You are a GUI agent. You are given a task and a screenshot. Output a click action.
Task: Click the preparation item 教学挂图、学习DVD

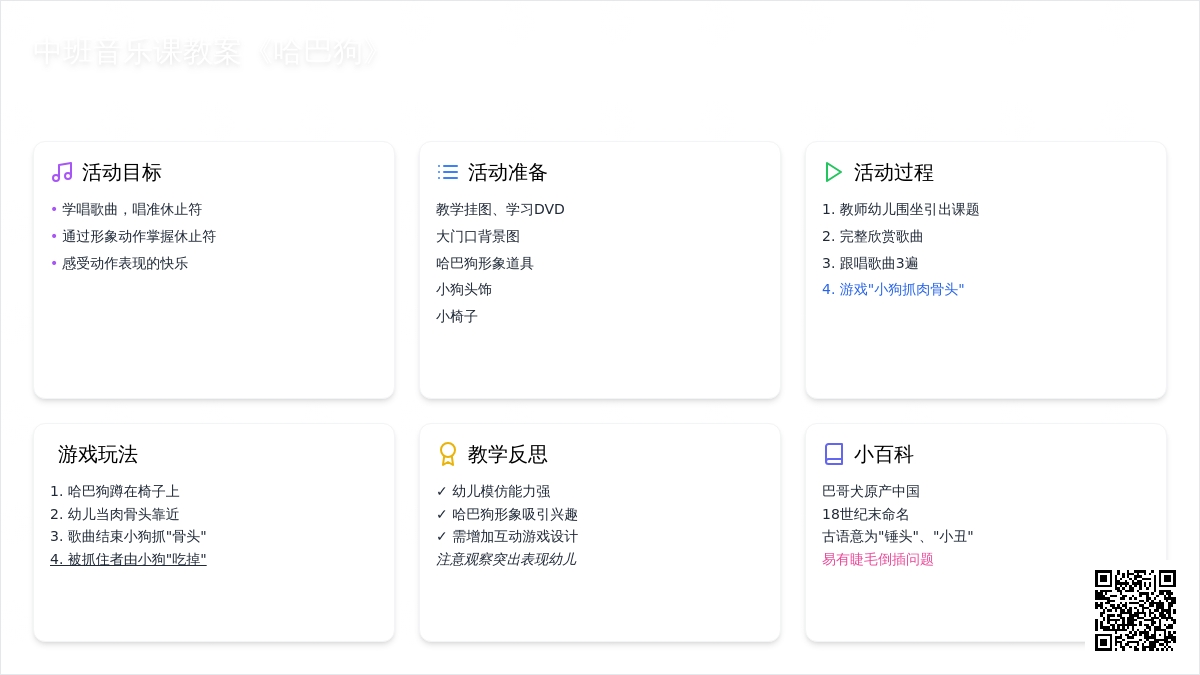pos(500,209)
